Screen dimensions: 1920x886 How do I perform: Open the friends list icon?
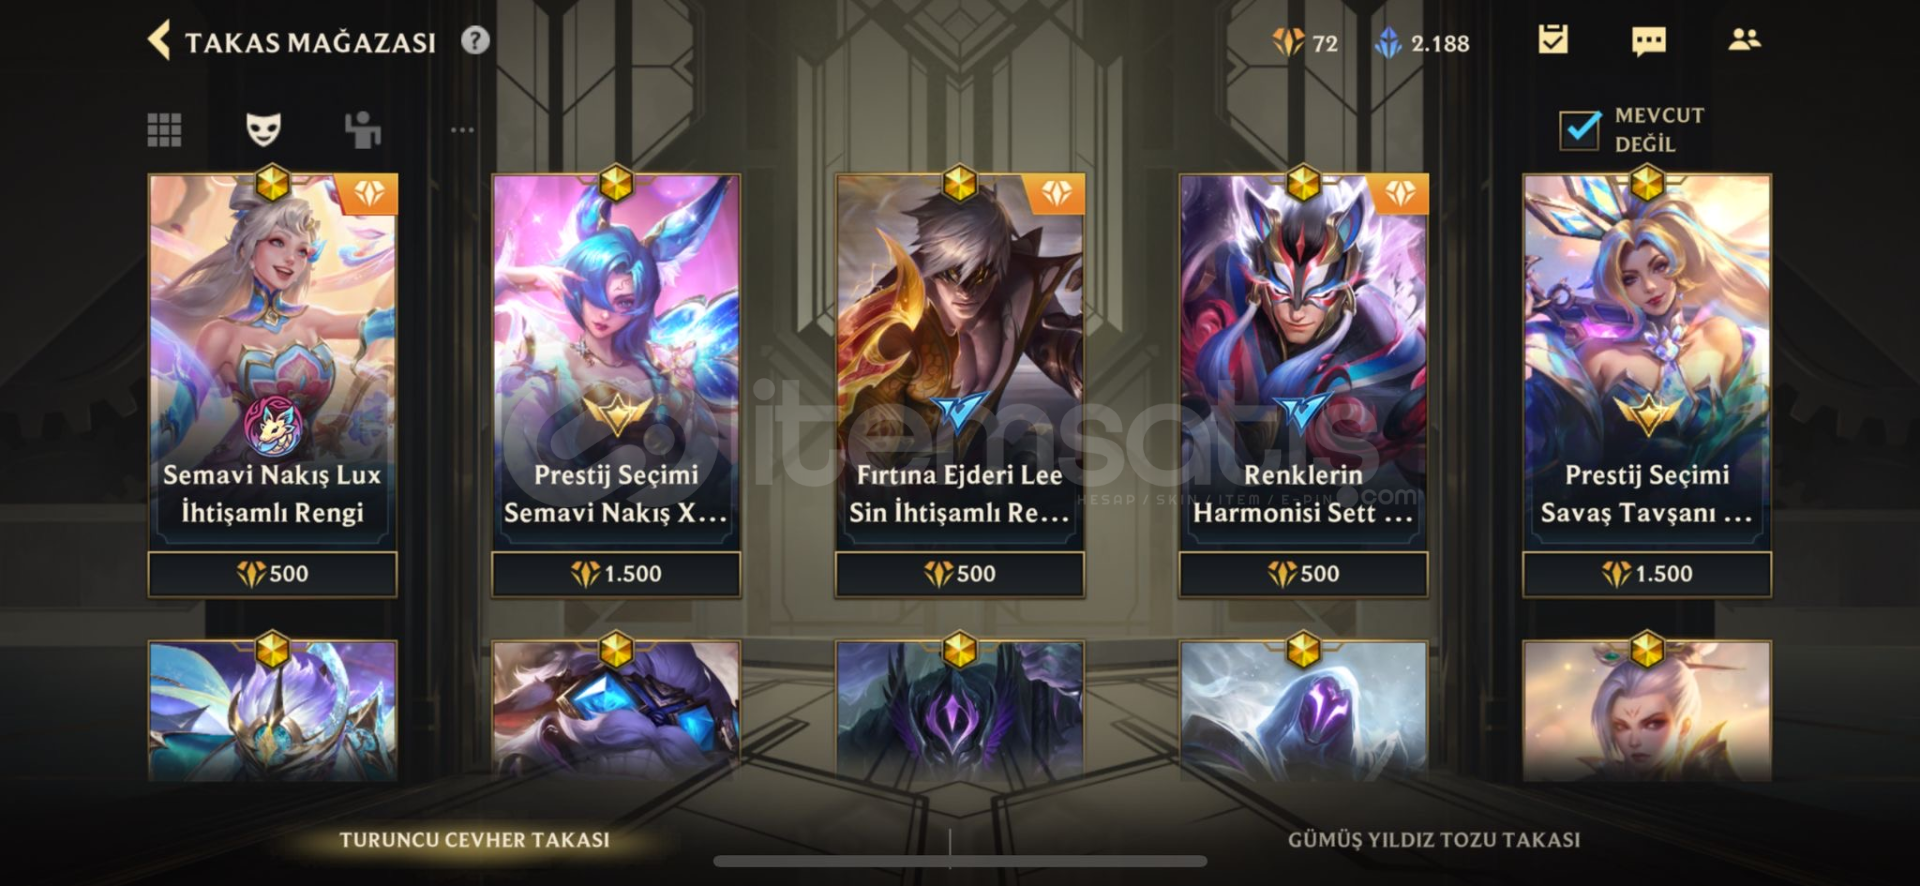pyautogui.click(x=1744, y=39)
